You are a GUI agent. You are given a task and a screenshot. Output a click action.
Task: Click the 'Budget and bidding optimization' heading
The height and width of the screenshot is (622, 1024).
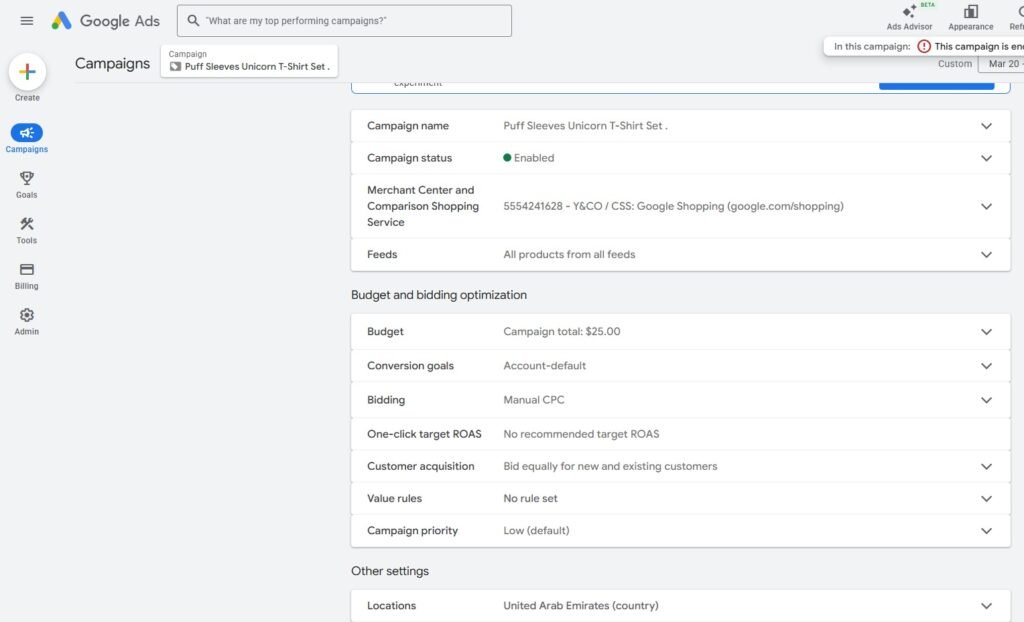pyautogui.click(x=439, y=295)
